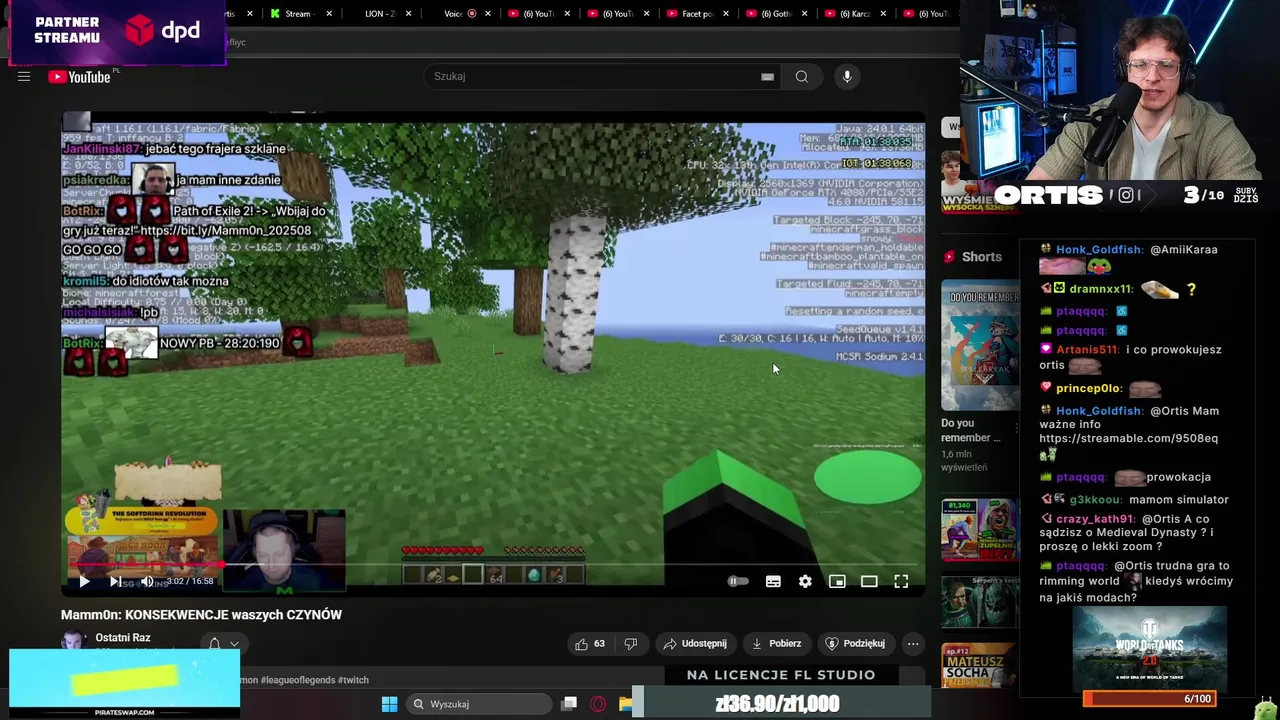Open the YouTube hamburger guide menu
The width and height of the screenshot is (1280, 720).
pyautogui.click(x=24, y=77)
